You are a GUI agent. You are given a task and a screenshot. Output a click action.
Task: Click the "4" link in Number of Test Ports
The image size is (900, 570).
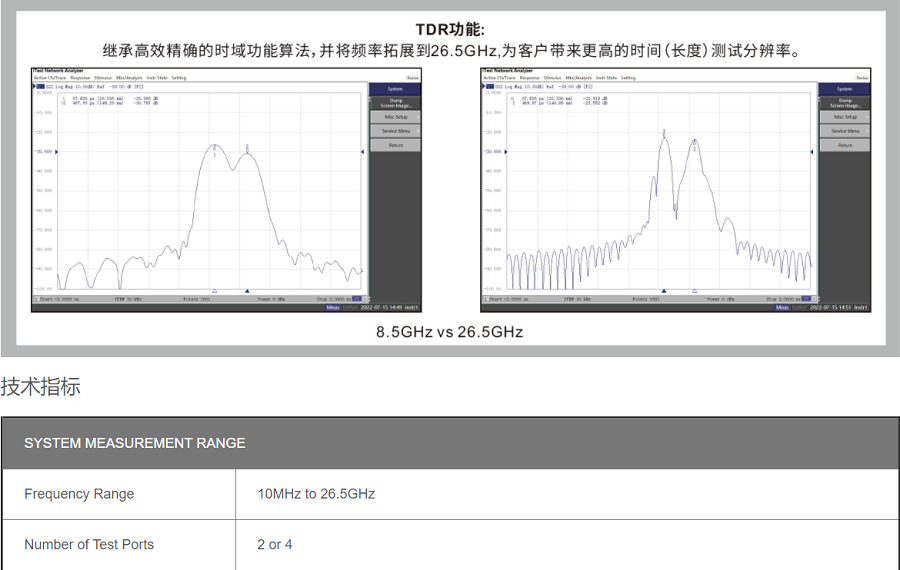(x=289, y=545)
